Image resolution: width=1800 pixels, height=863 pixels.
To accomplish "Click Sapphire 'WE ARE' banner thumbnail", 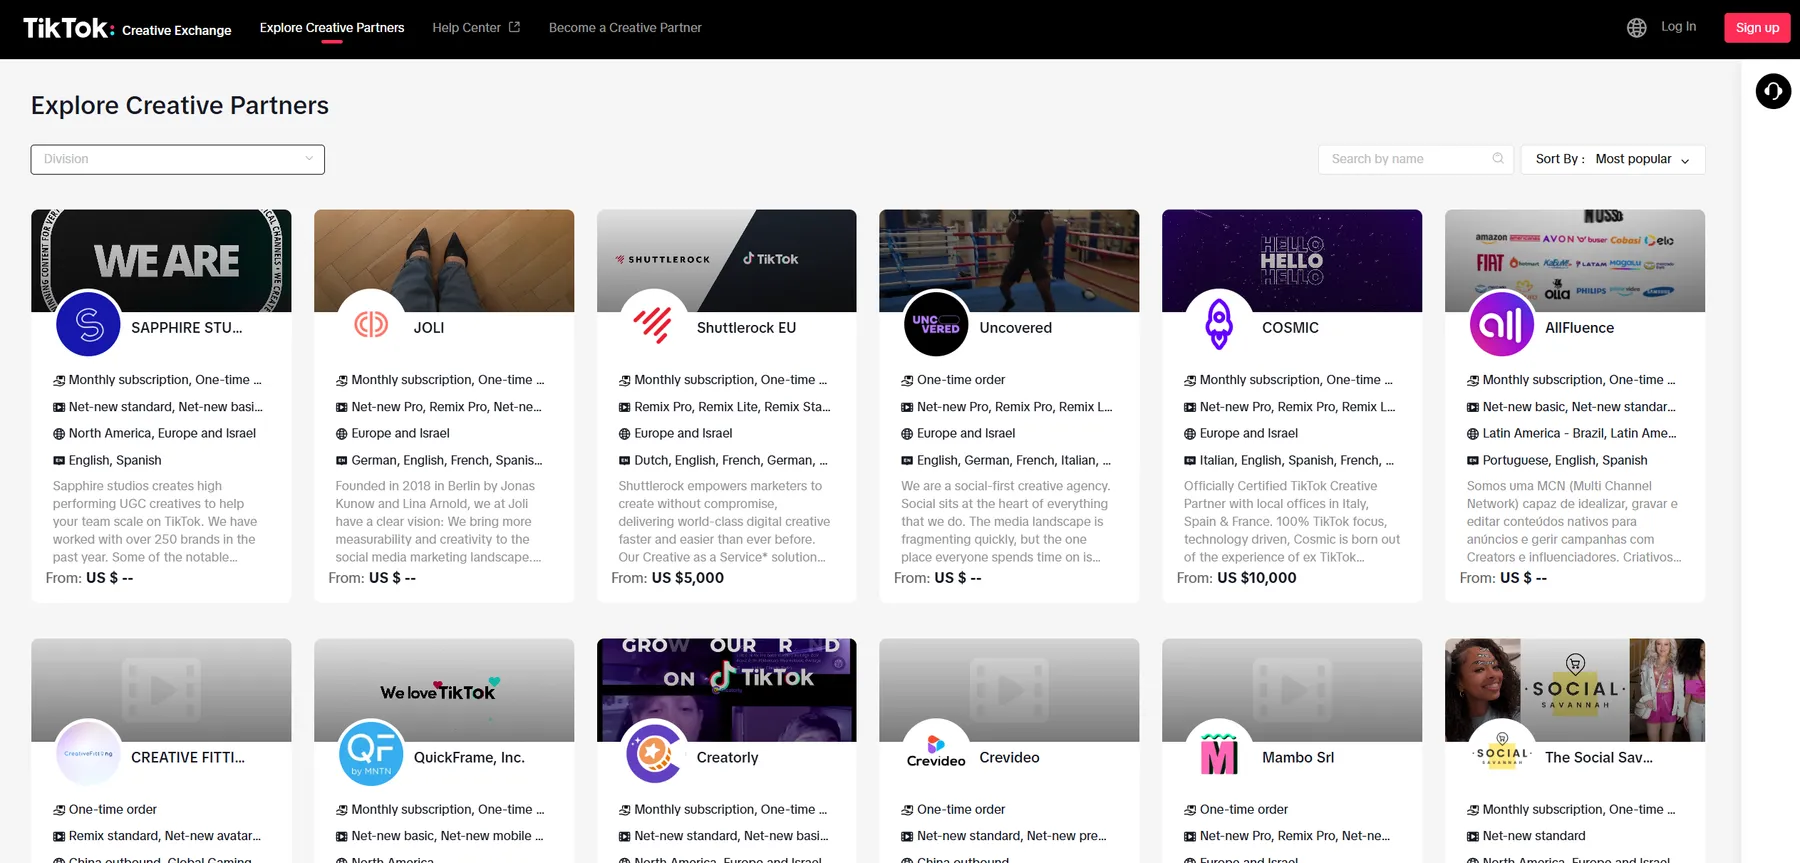I will 161,260.
